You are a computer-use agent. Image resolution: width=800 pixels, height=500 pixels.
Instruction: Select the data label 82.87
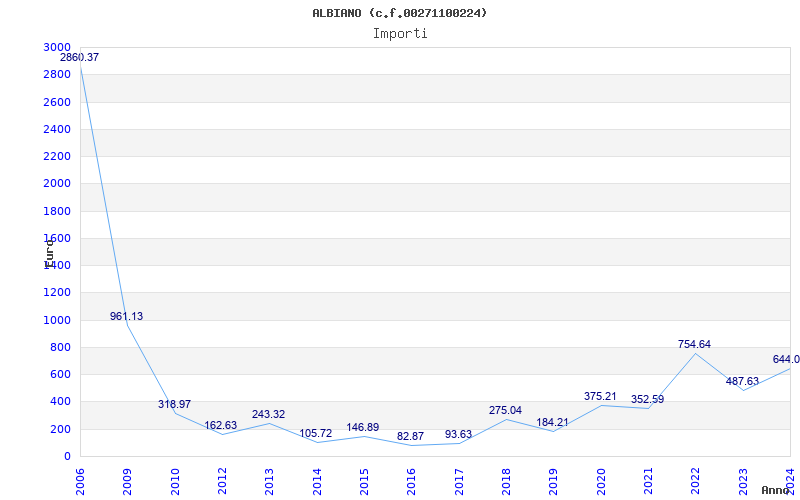[410, 437]
